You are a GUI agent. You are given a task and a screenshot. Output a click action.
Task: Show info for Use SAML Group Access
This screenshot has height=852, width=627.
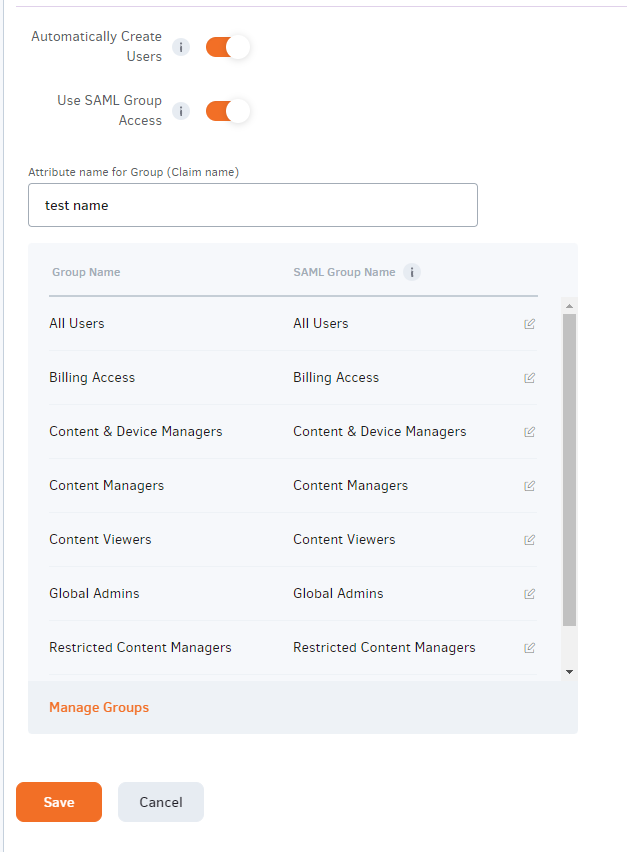point(181,111)
